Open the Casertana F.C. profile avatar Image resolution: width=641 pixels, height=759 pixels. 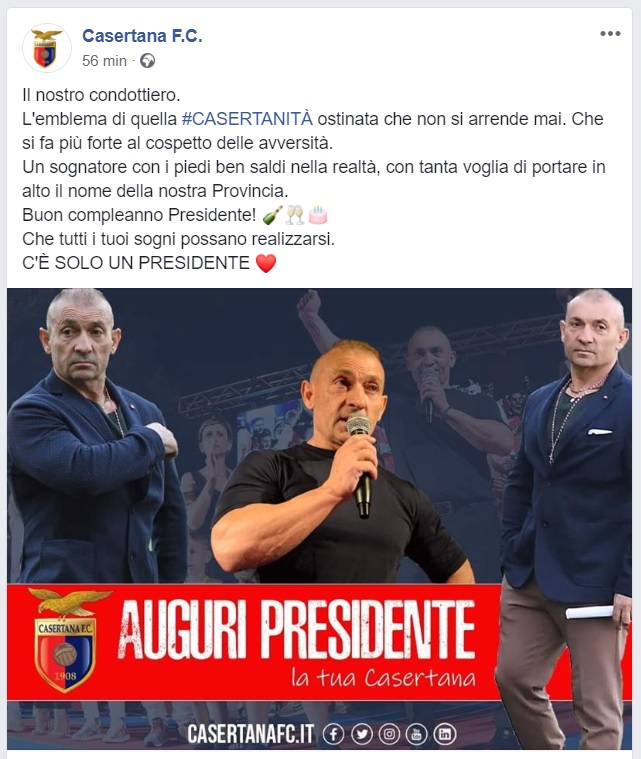46,48
